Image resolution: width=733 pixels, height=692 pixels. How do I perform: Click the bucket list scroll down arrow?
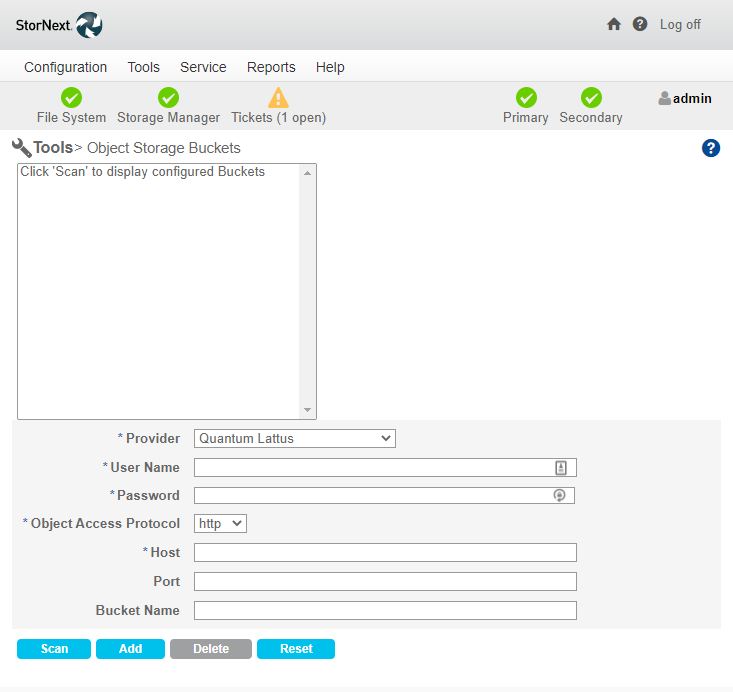tap(307, 410)
